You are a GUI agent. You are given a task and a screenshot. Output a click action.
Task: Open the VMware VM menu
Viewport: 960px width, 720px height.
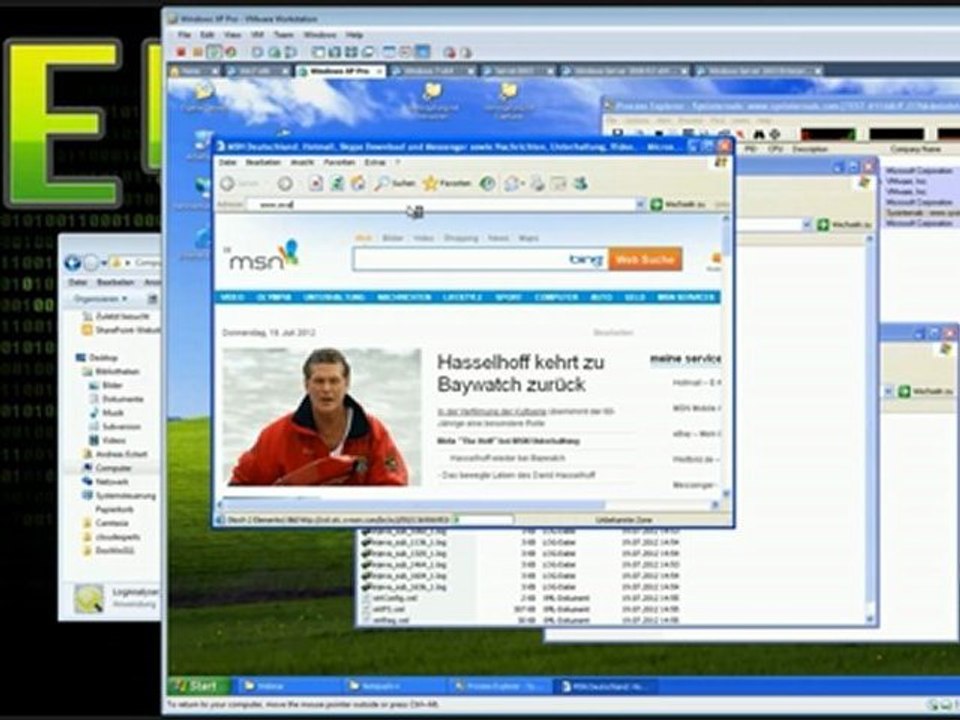(257, 35)
